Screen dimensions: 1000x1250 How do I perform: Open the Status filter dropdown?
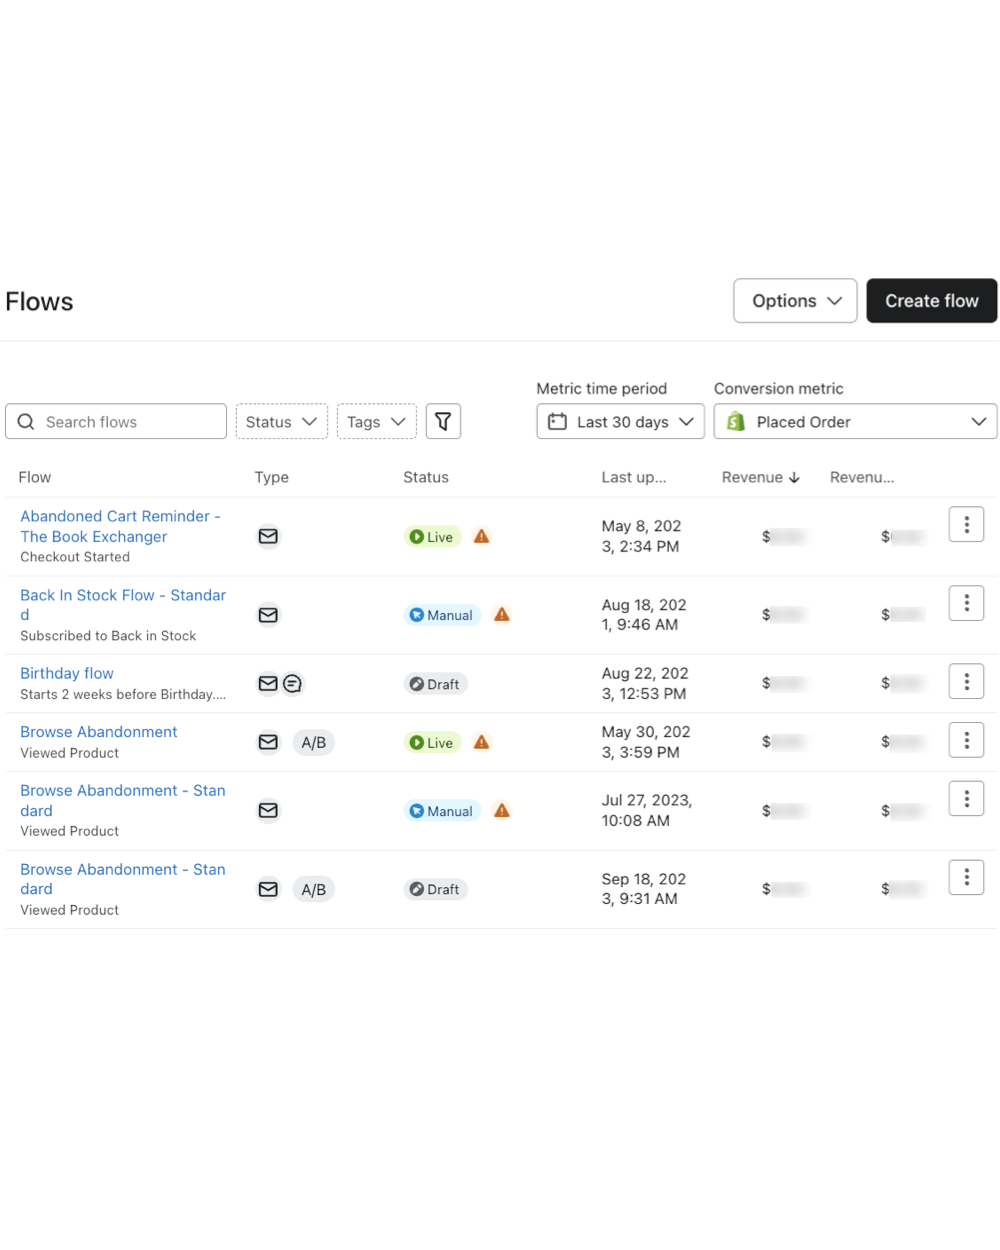click(281, 421)
